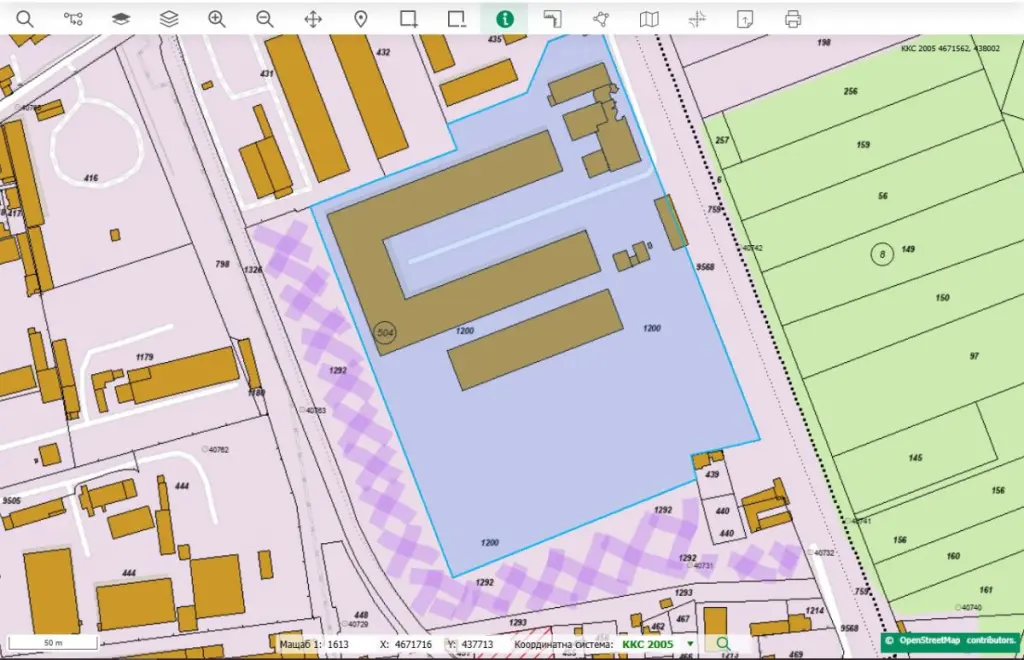Screen dimensions: 1024x660
Task: Select the rectangle plus selection tool
Action: (x=408, y=18)
